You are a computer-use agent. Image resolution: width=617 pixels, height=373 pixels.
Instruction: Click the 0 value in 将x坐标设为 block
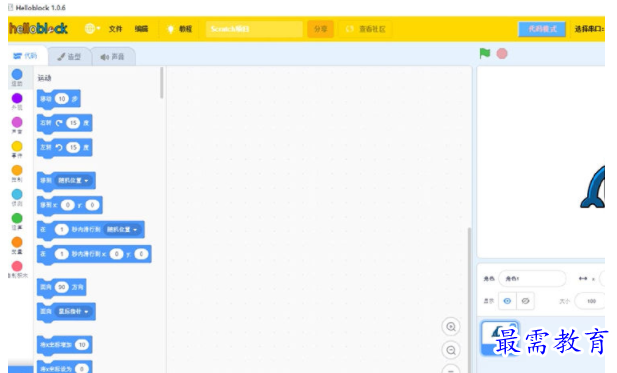tap(81, 369)
